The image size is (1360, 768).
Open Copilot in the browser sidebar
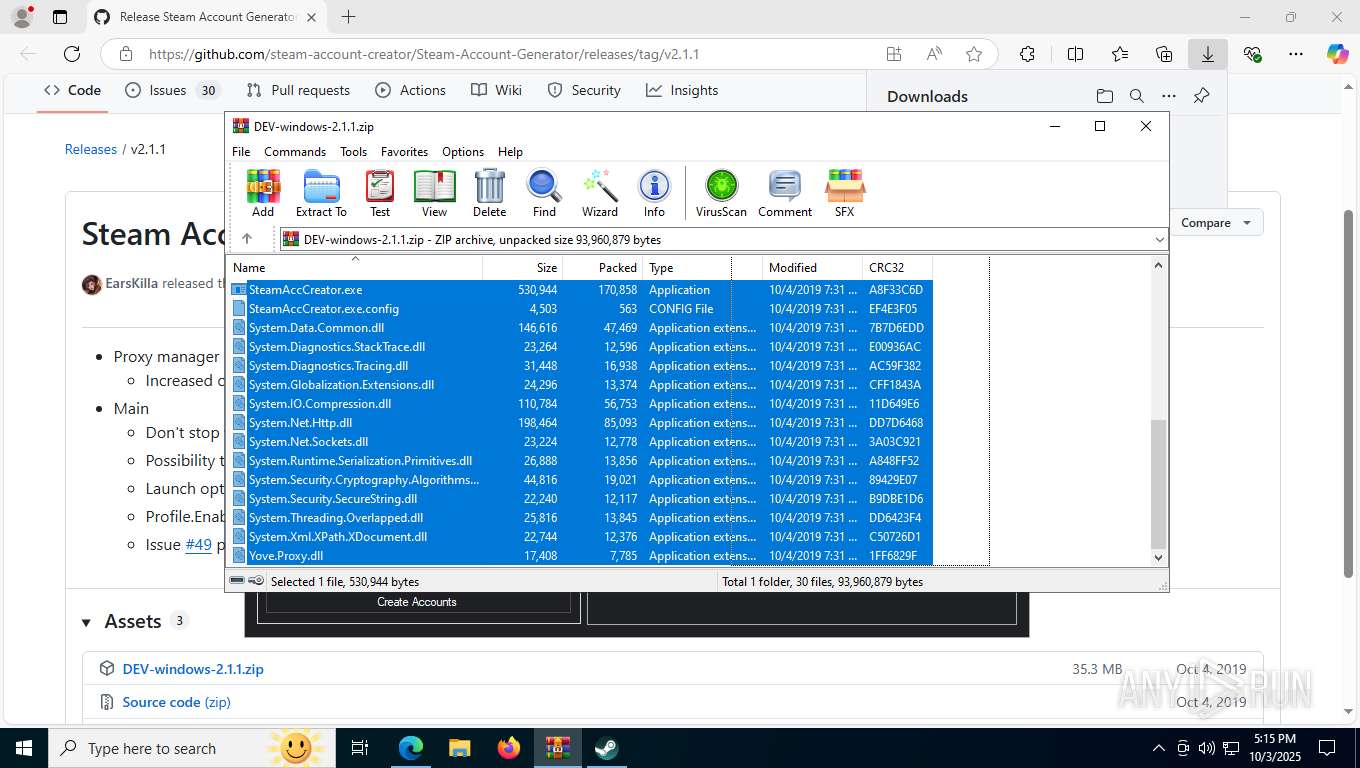pyautogui.click(x=1337, y=54)
